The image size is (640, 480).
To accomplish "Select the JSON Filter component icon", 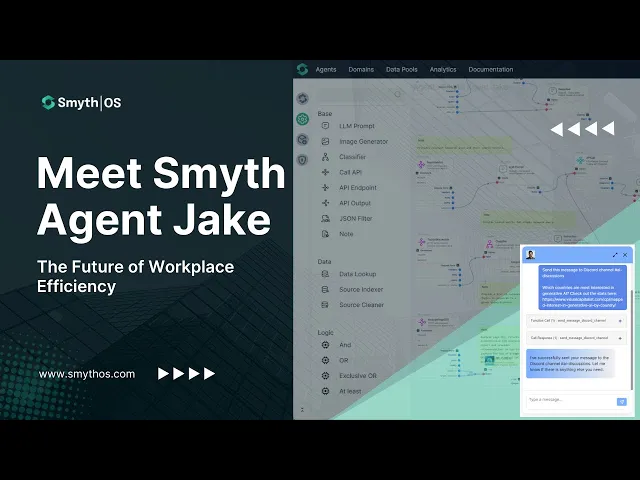I will [325, 218].
